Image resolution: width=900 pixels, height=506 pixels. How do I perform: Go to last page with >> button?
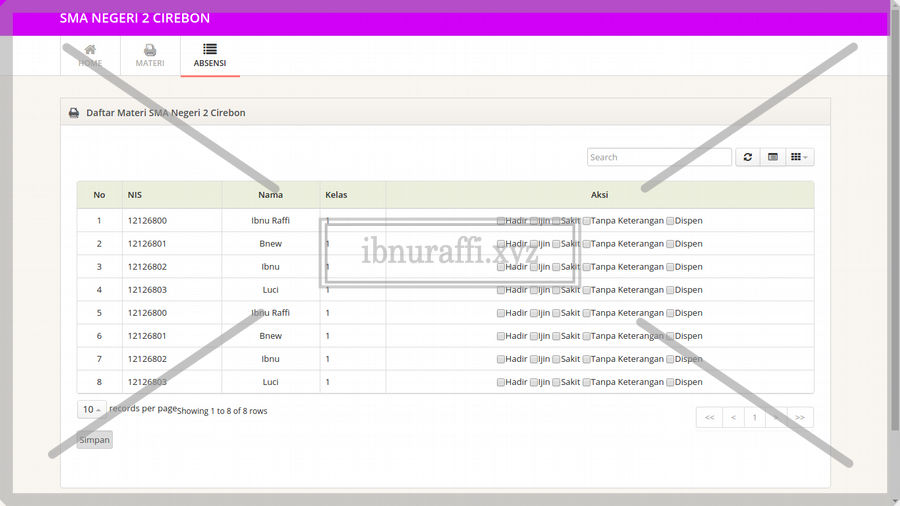tap(800, 417)
